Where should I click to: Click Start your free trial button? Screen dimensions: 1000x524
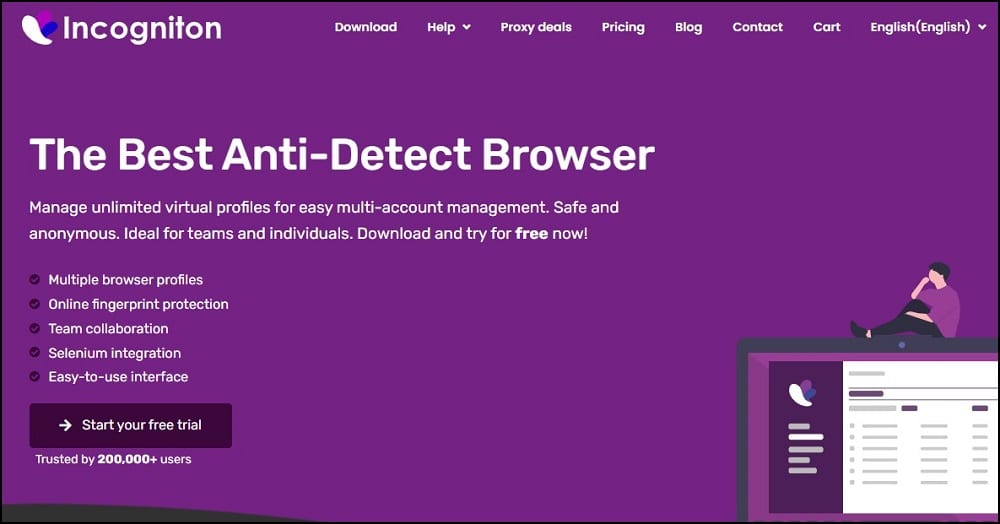[131, 425]
